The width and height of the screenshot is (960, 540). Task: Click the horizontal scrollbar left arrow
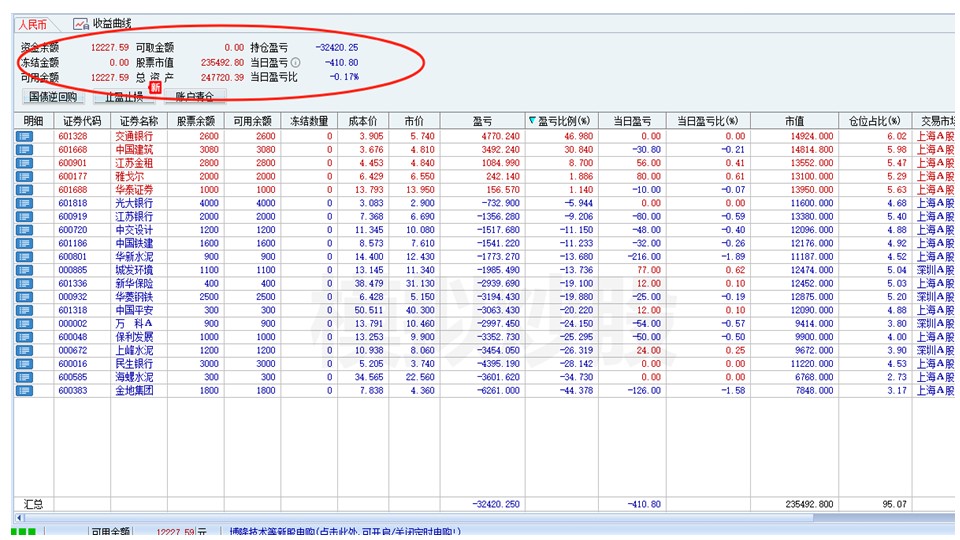click(x=20, y=518)
